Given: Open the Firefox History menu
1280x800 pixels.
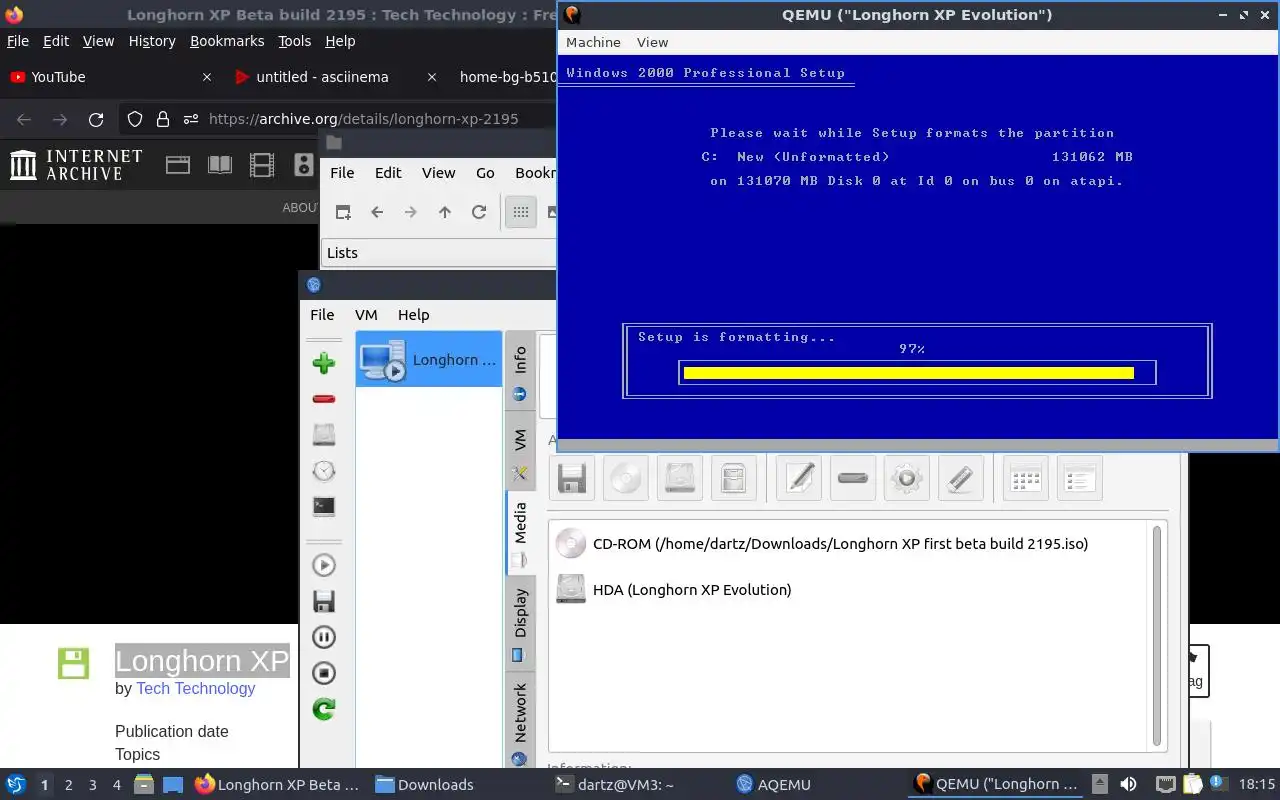Looking at the screenshot, I should [152, 41].
